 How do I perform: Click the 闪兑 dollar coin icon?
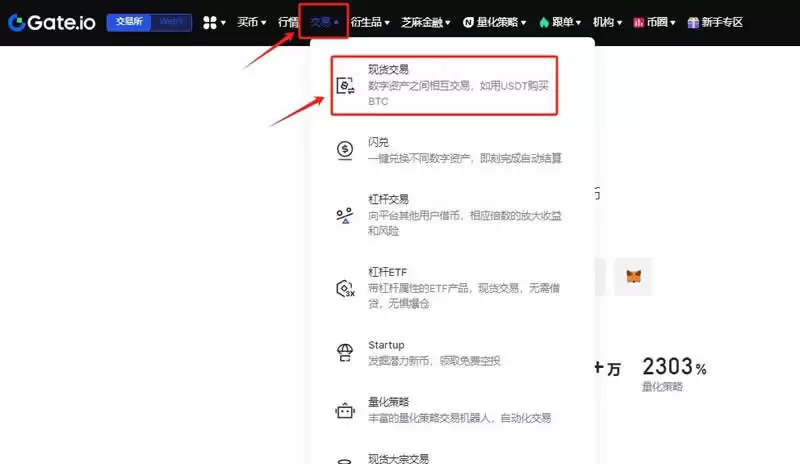[345, 150]
